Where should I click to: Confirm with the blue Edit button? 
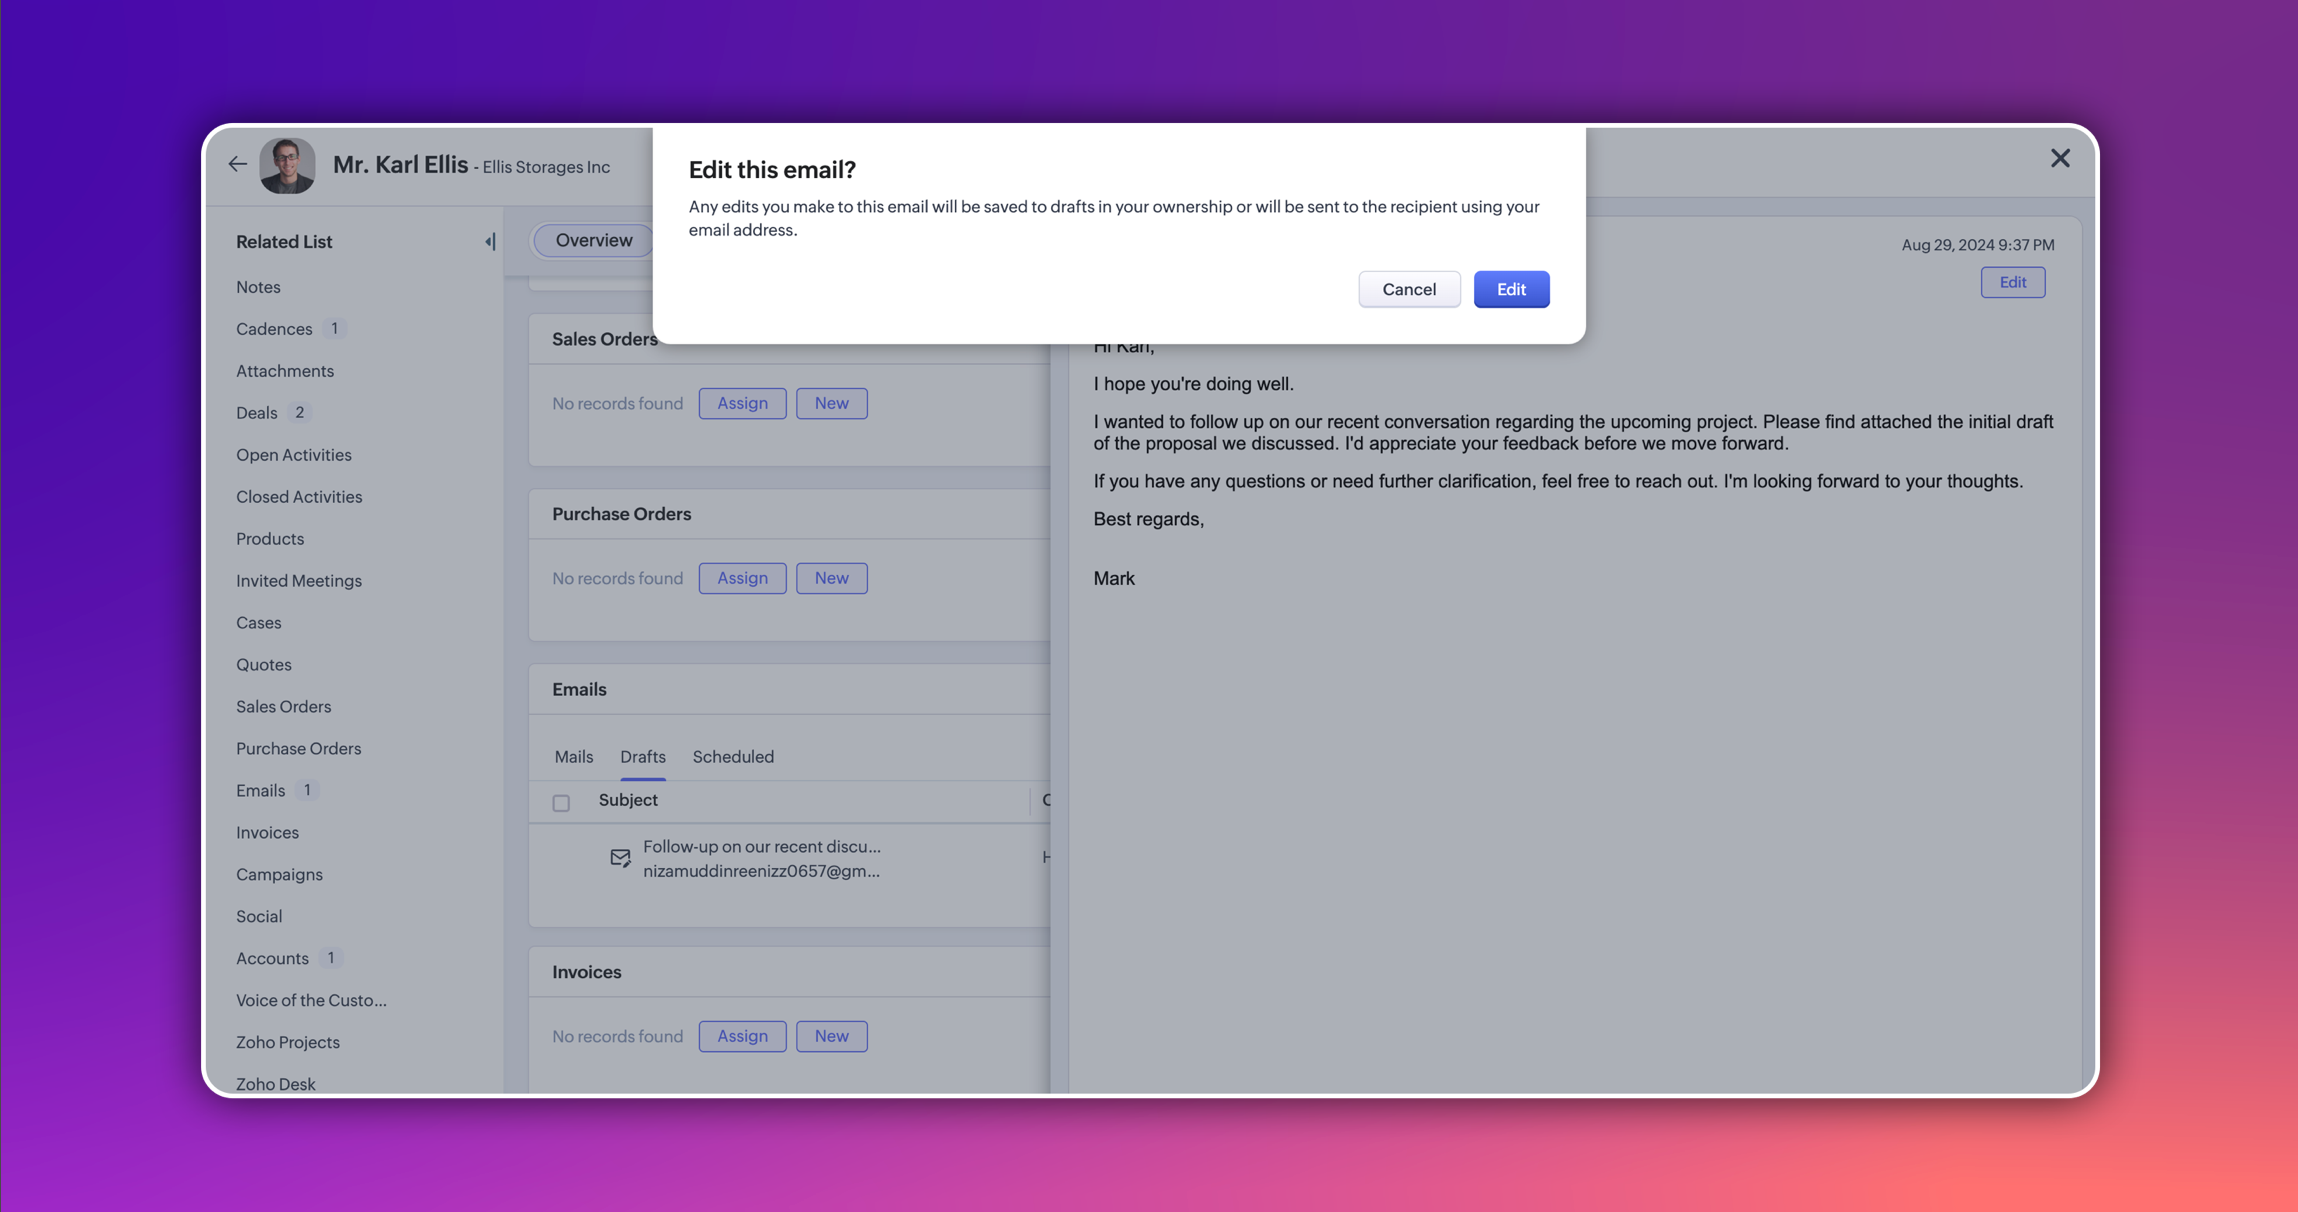point(1510,289)
